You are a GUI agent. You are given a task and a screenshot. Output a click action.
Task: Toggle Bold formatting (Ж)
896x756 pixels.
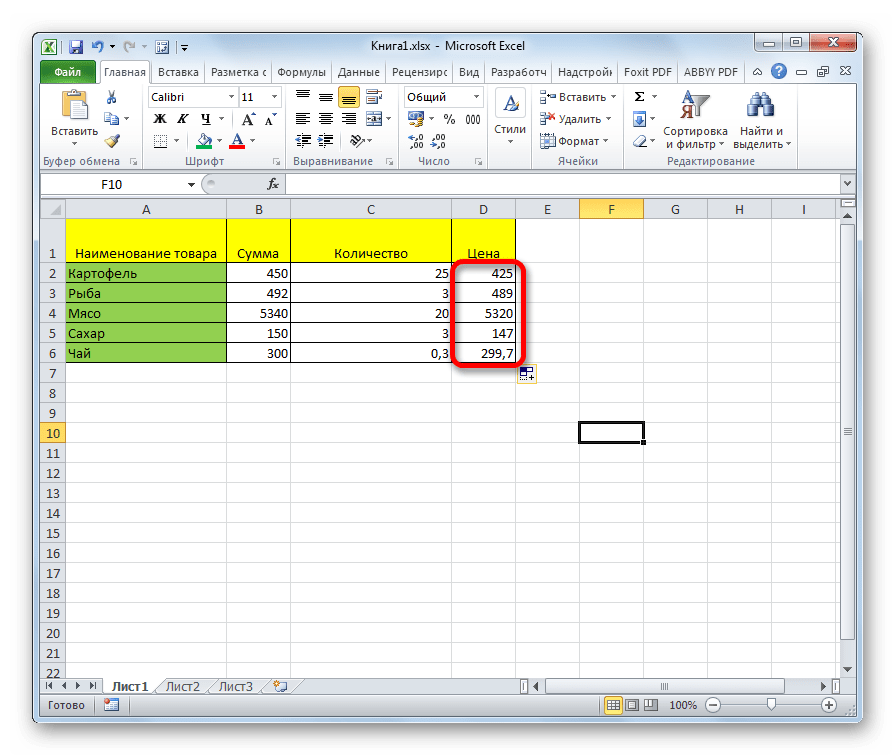[160, 119]
